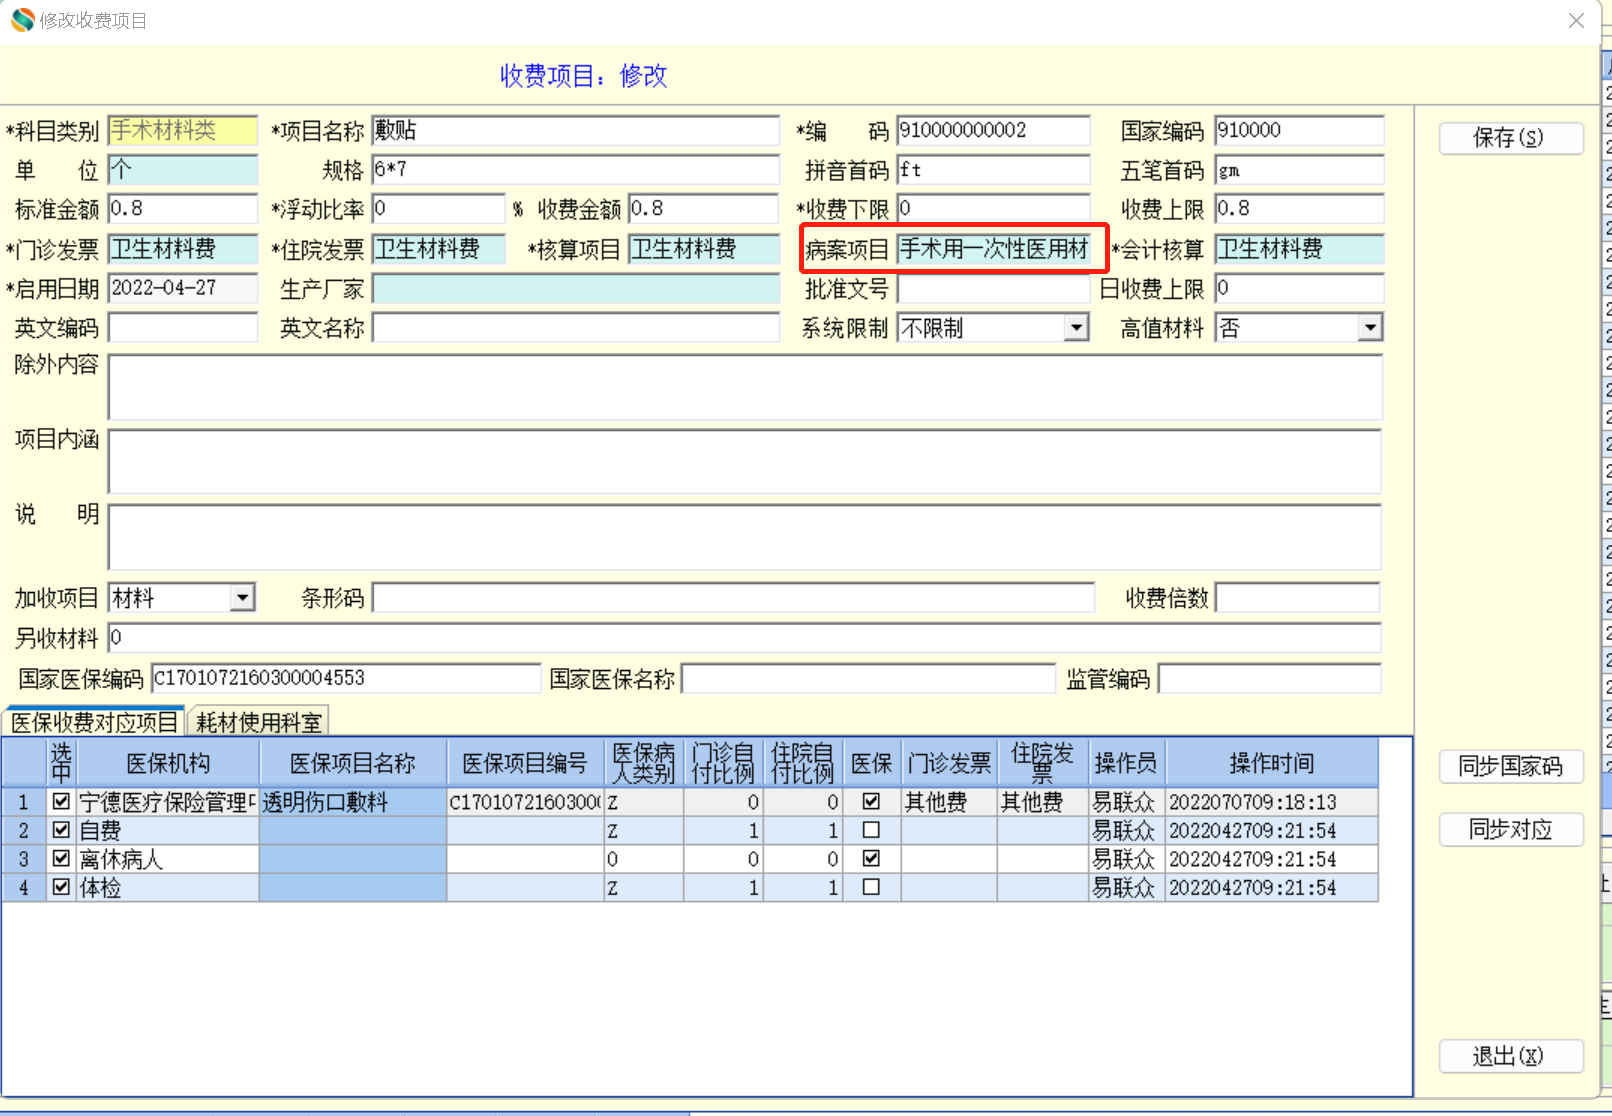Image resolution: width=1612 pixels, height=1116 pixels.
Task: Toggle the 医保 checkbox in 离休病人 row
Action: click(871, 859)
